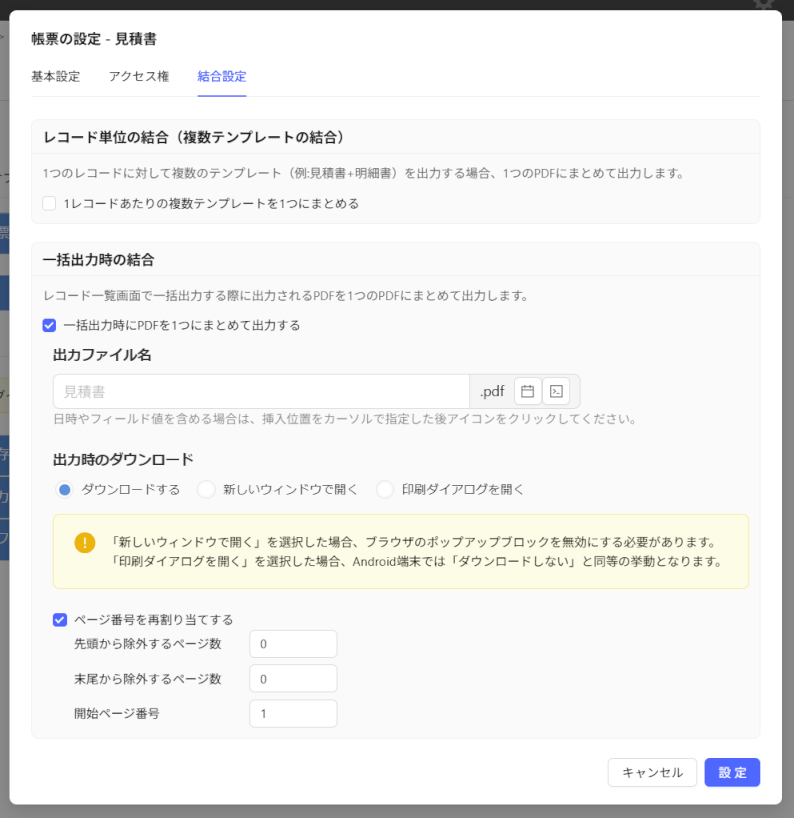Click the キャンセル button
Image resolution: width=794 pixels, height=818 pixels.
pos(652,772)
